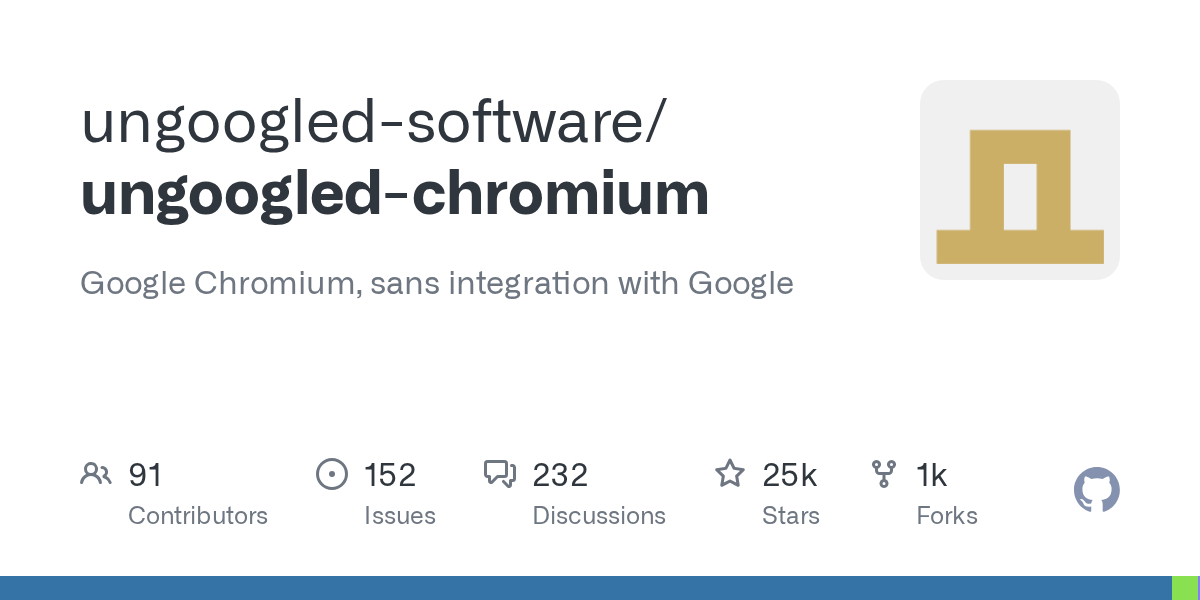This screenshot has height=600, width=1200.
Task: Click the 91 contributors count
Action: pos(145,475)
